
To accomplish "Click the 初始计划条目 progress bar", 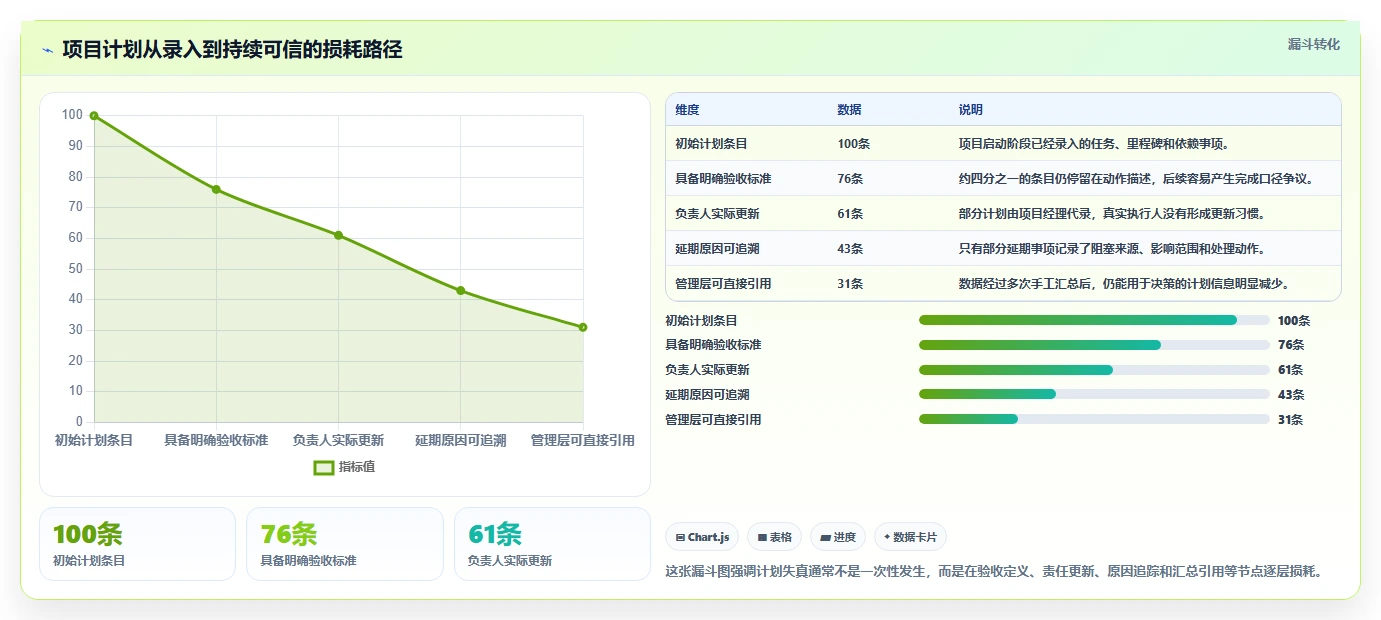I will coord(1094,320).
